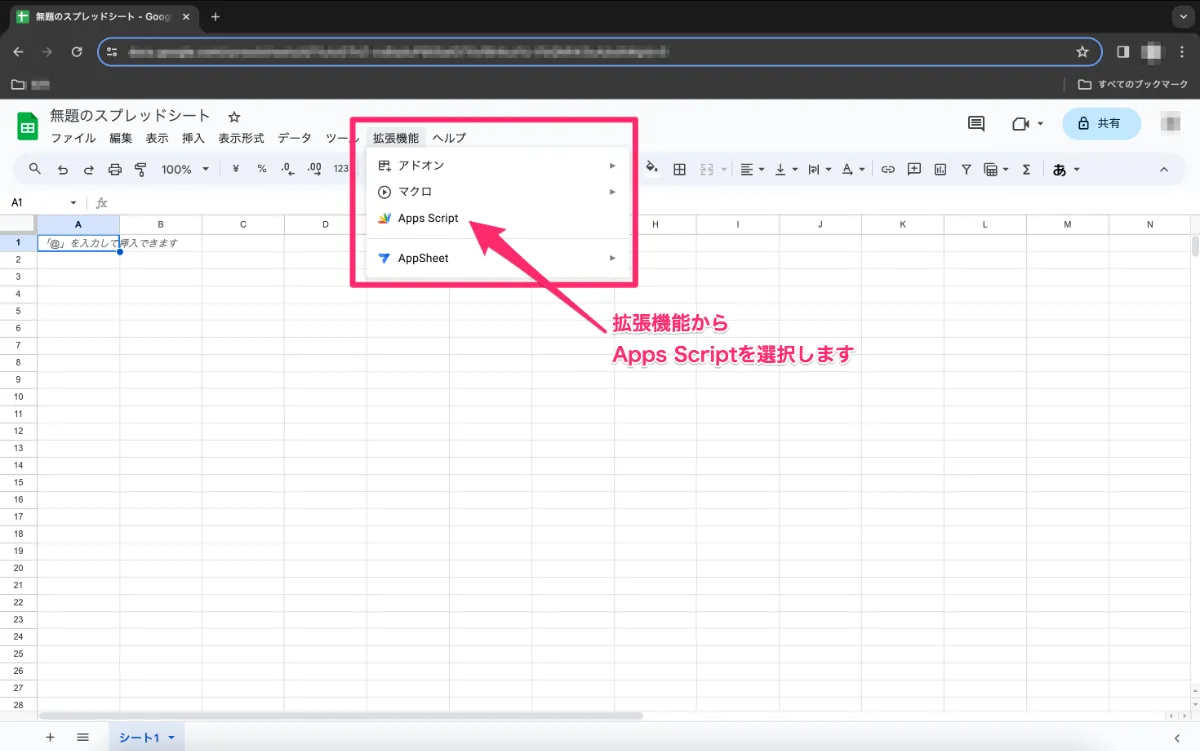Viewport: 1200px width, 751px height.
Task: Open a new Chrome tab
Action: (x=215, y=17)
